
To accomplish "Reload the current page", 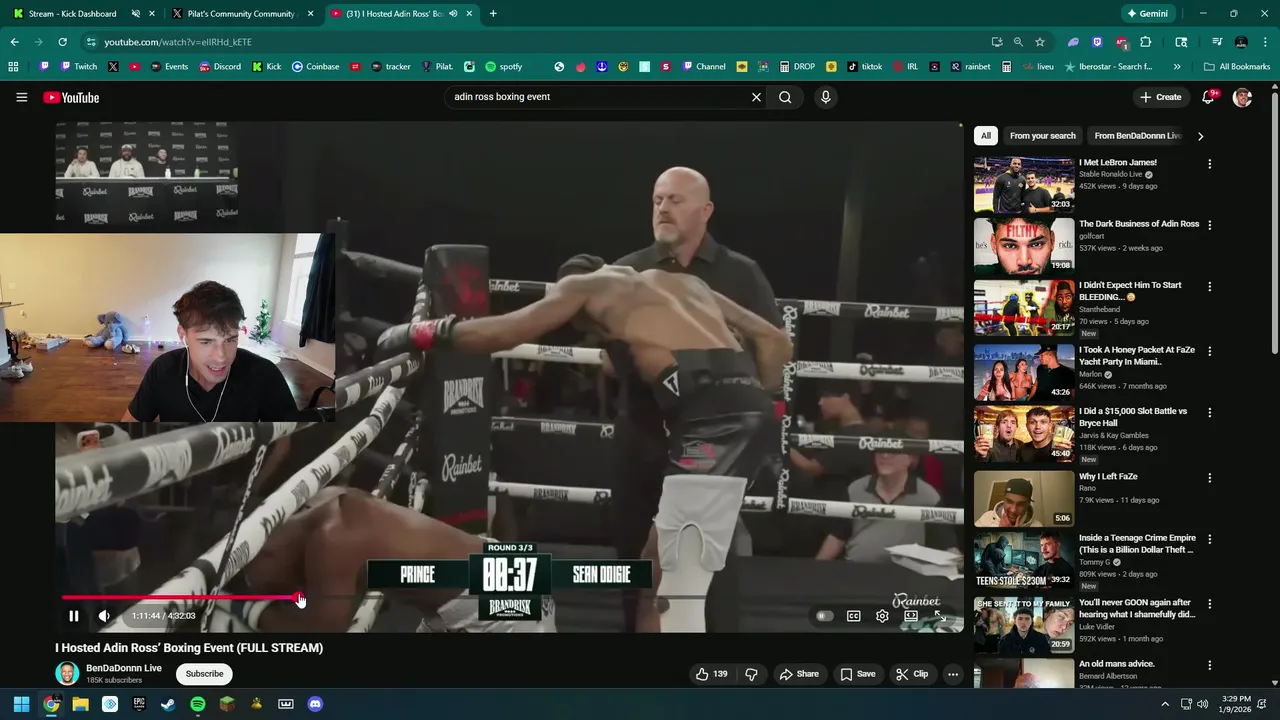I will (x=62, y=42).
